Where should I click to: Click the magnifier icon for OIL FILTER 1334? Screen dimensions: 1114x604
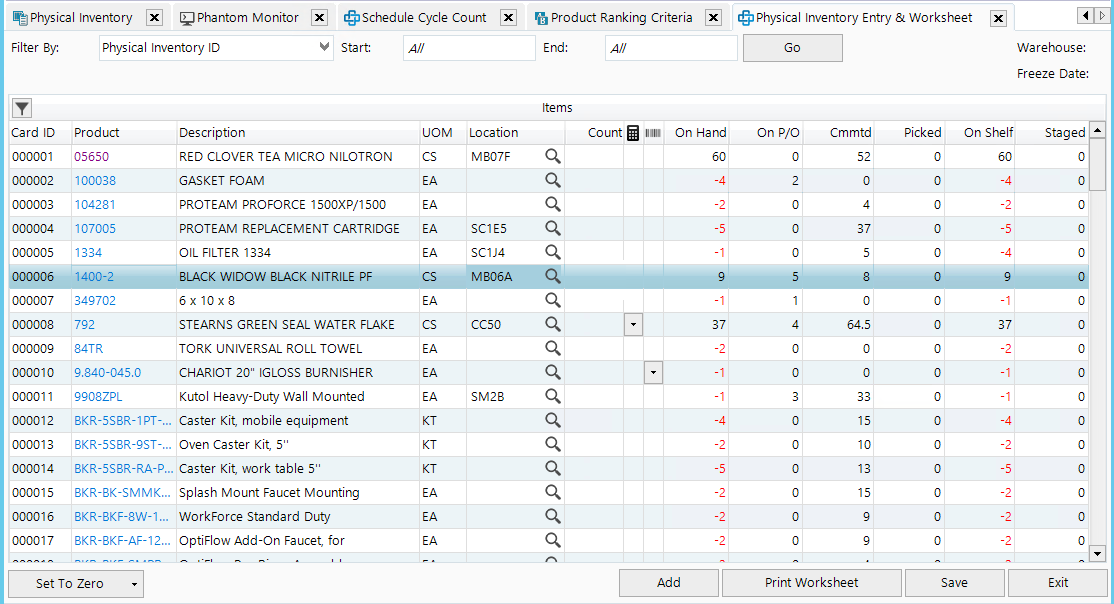click(x=552, y=252)
